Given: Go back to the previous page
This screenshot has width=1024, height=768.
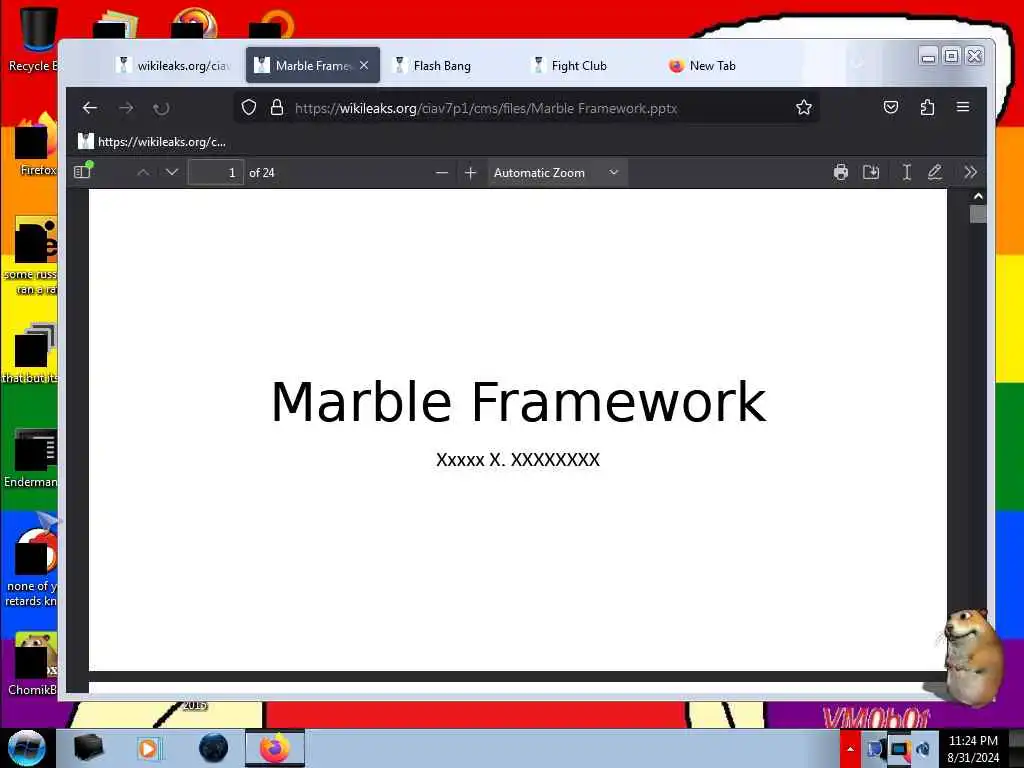Looking at the screenshot, I should coord(89,108).
